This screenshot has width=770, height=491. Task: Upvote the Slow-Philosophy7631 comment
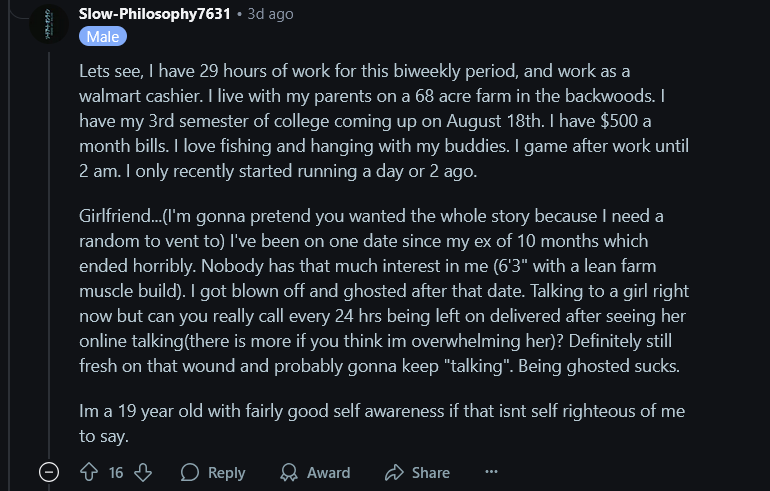click(89, 472)
